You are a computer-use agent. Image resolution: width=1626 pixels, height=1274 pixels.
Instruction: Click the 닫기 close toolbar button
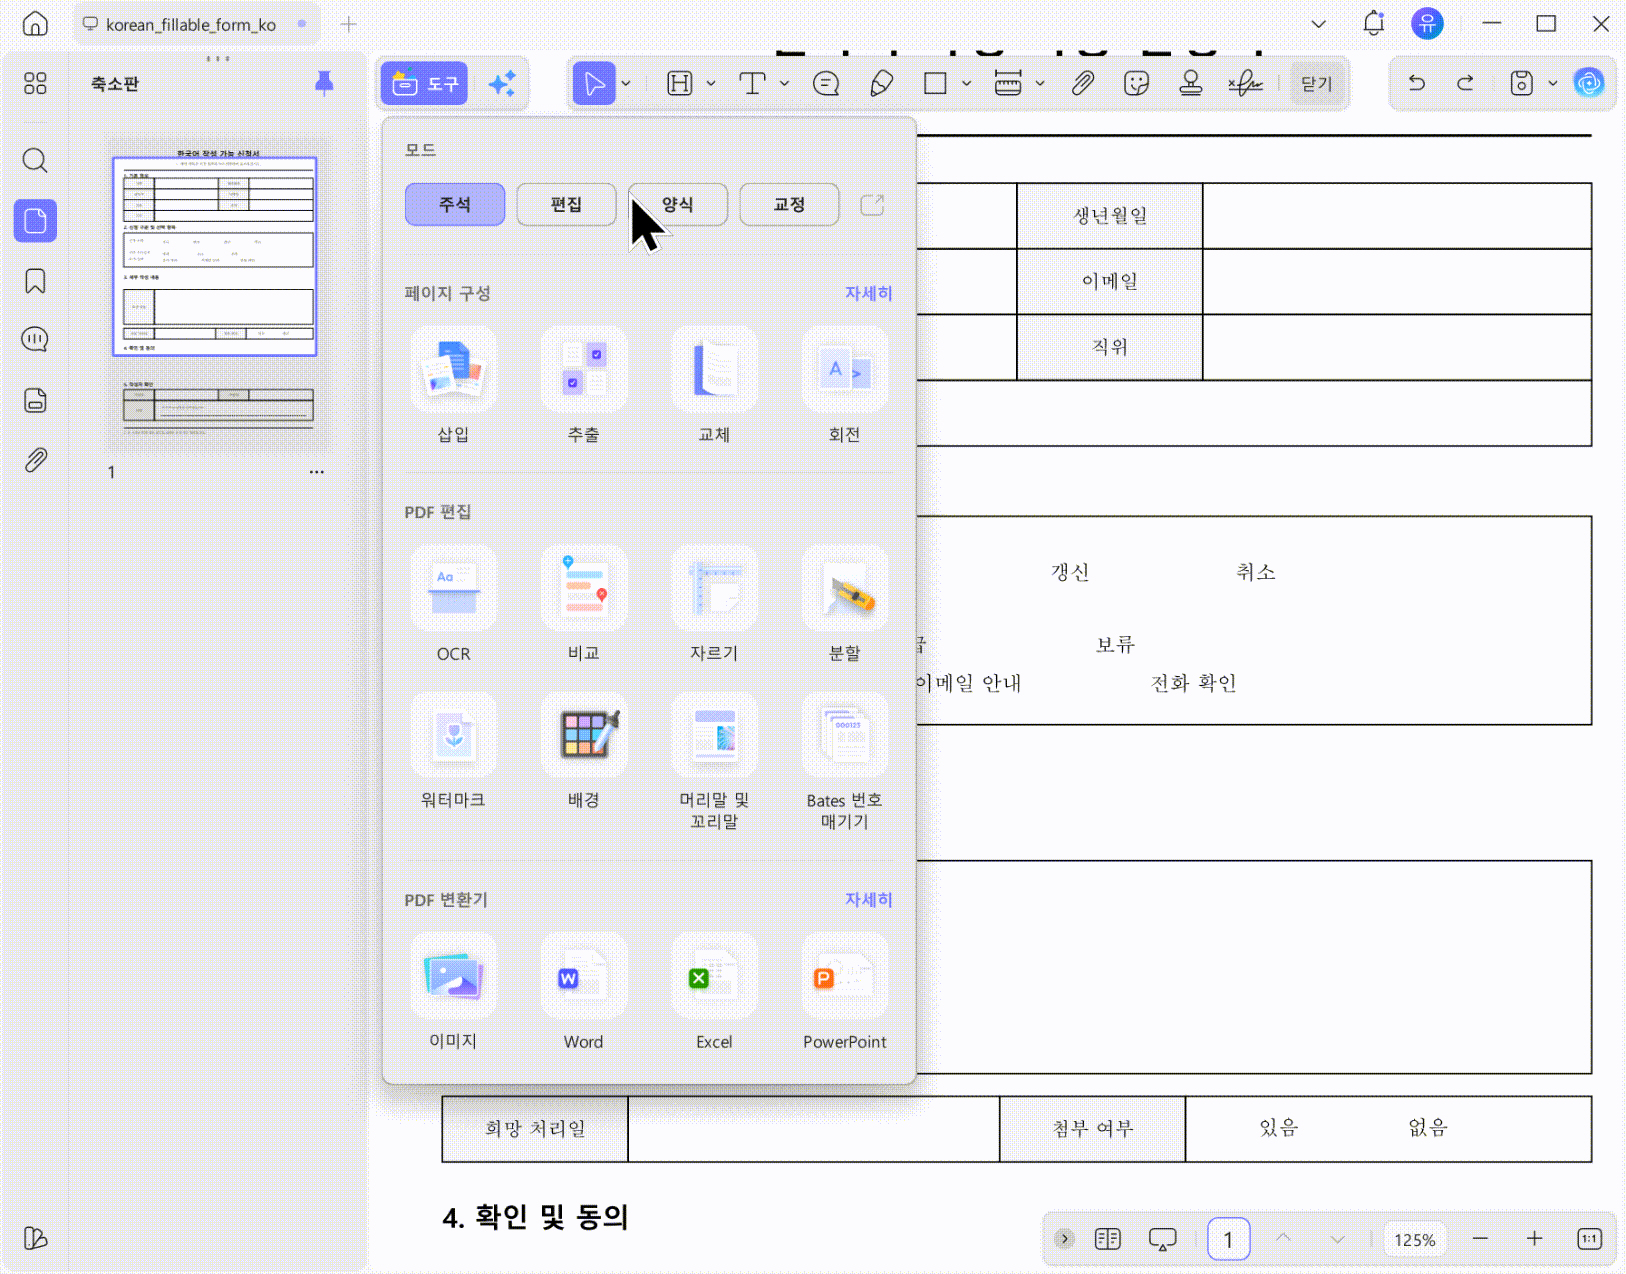1316,83
